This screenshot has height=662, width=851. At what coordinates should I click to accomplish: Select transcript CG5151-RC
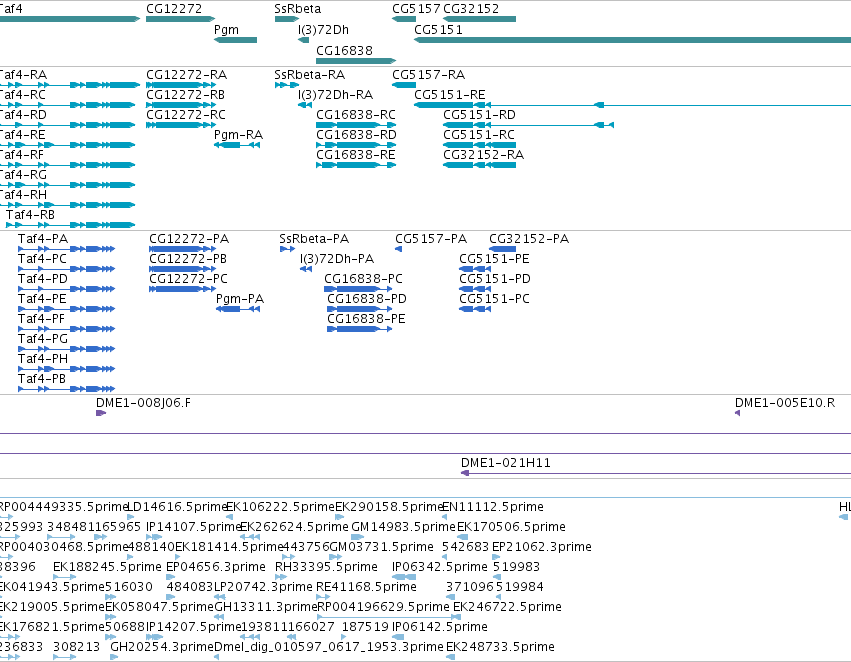(479, 145)
